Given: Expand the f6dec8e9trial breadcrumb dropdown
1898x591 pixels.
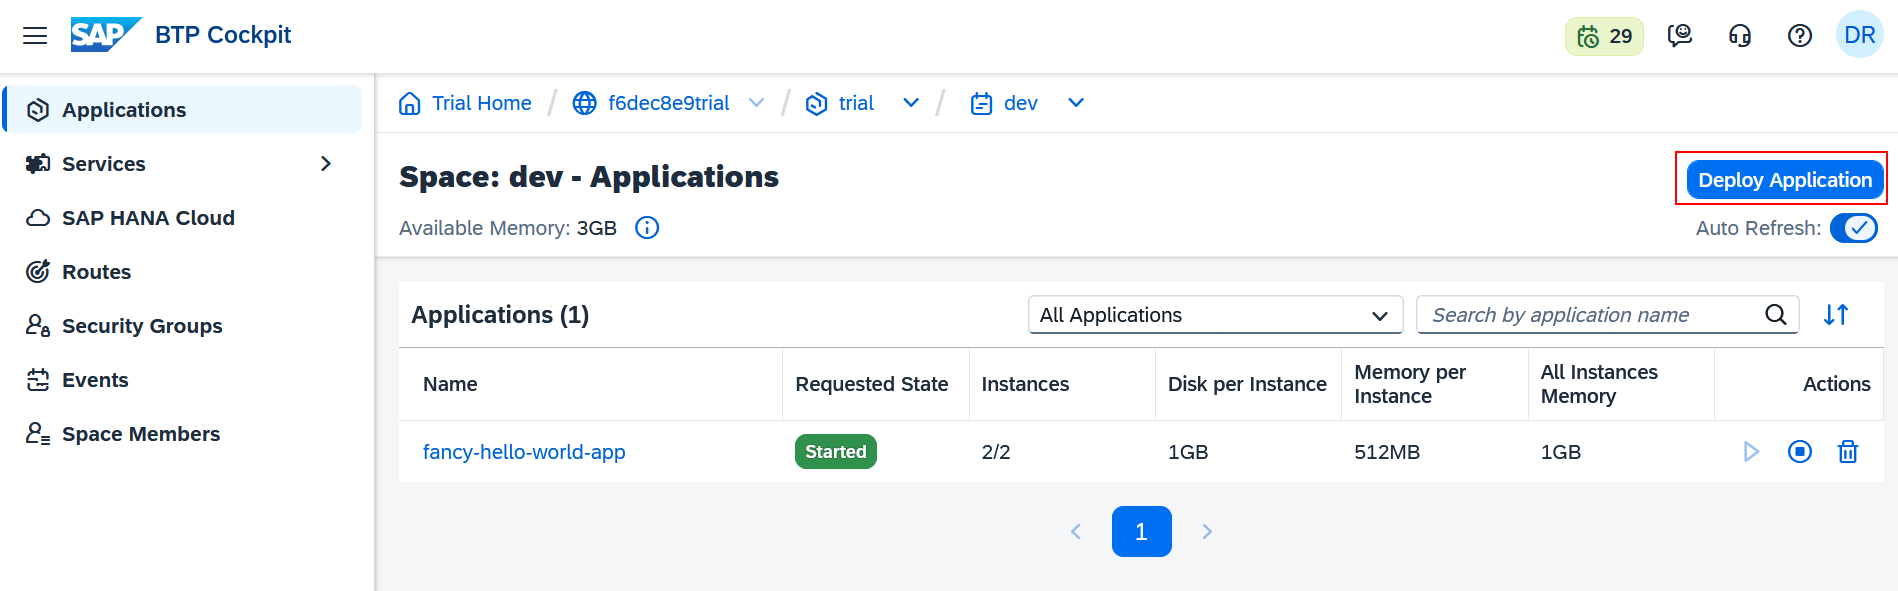Looking at the screenshot, I should click(x=757, y=103).
